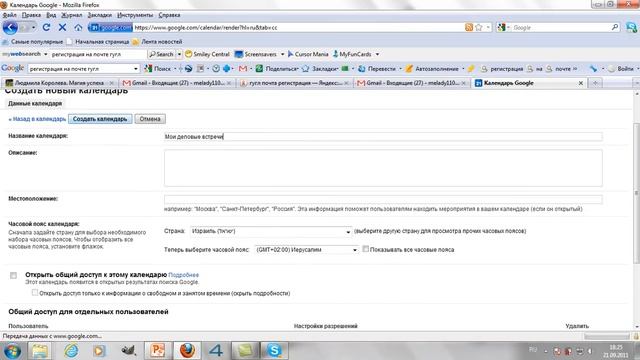Stop loading with the X icon

[x=62, y=27]
